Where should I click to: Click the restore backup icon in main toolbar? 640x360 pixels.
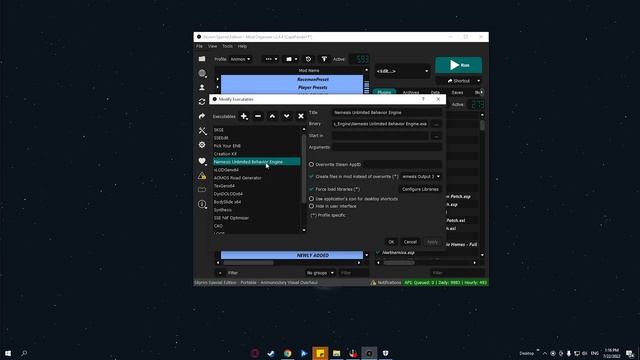click(308, 59)
